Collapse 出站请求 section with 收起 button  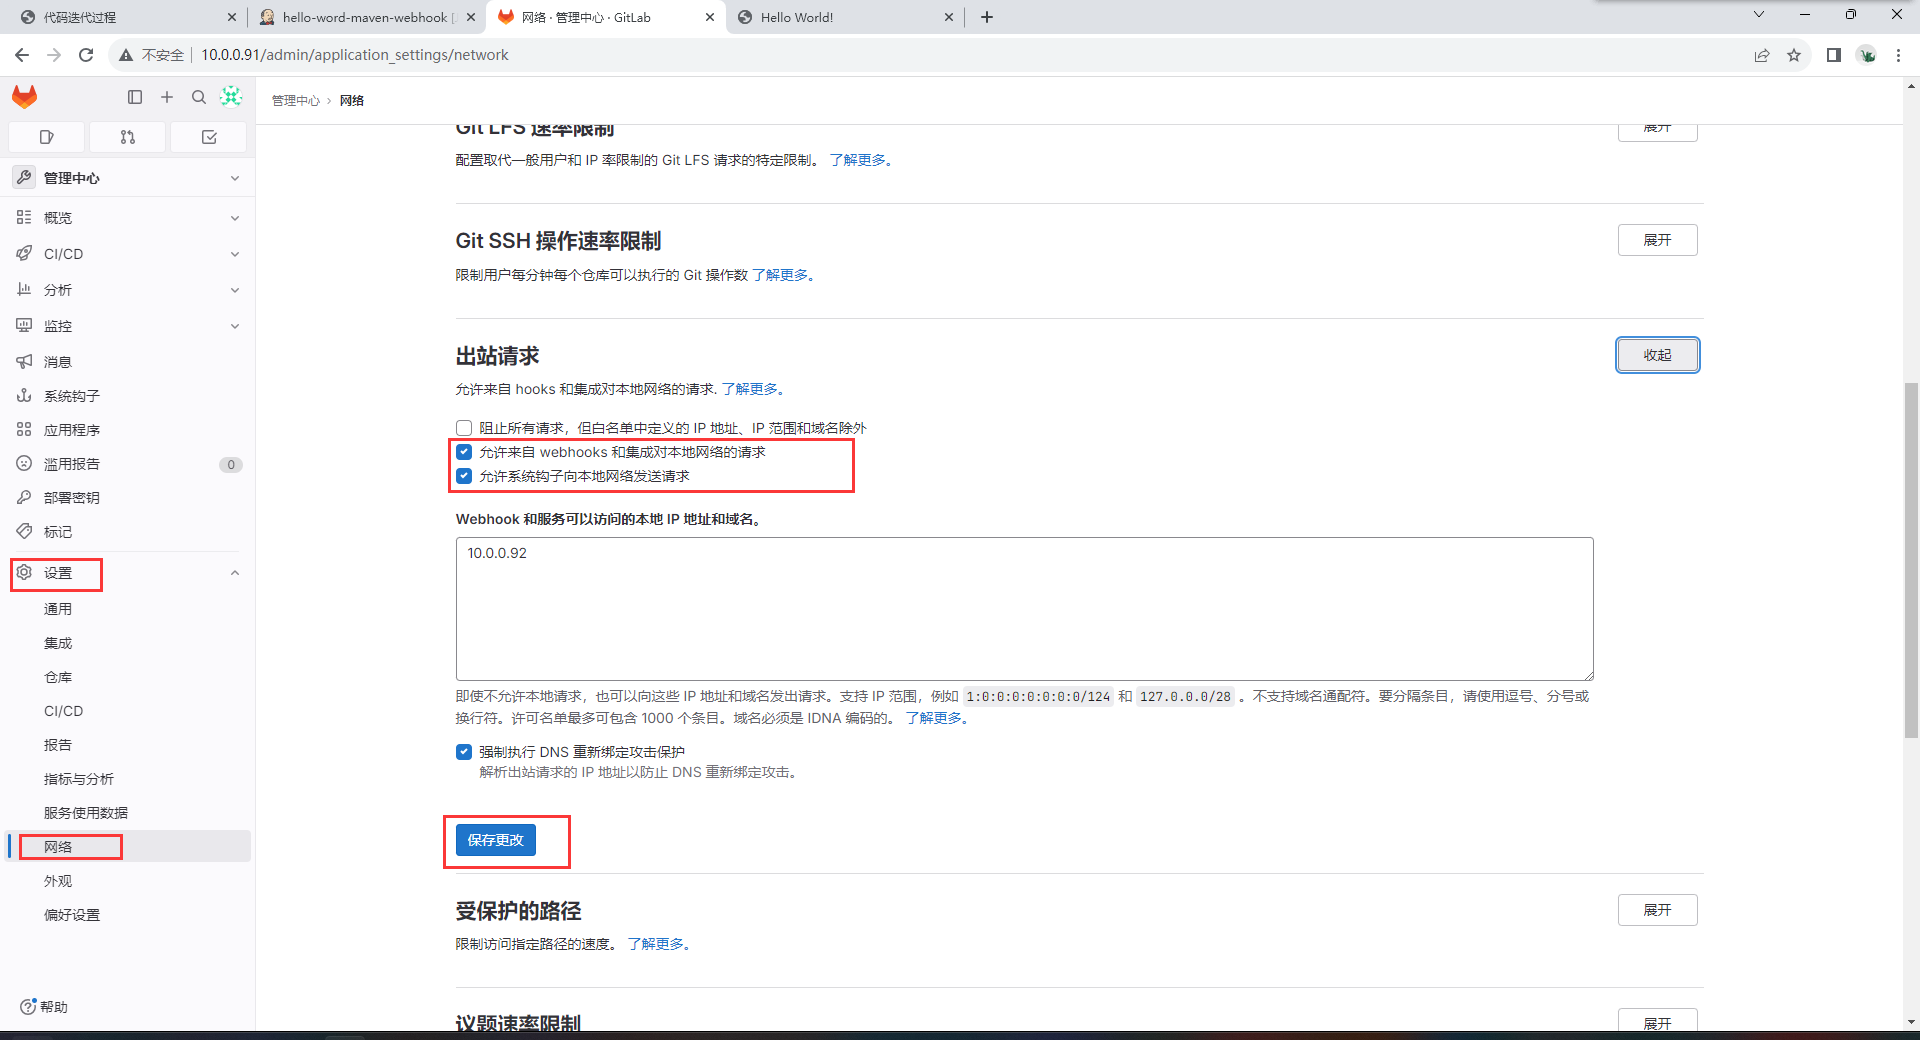tap(1657, 355)
